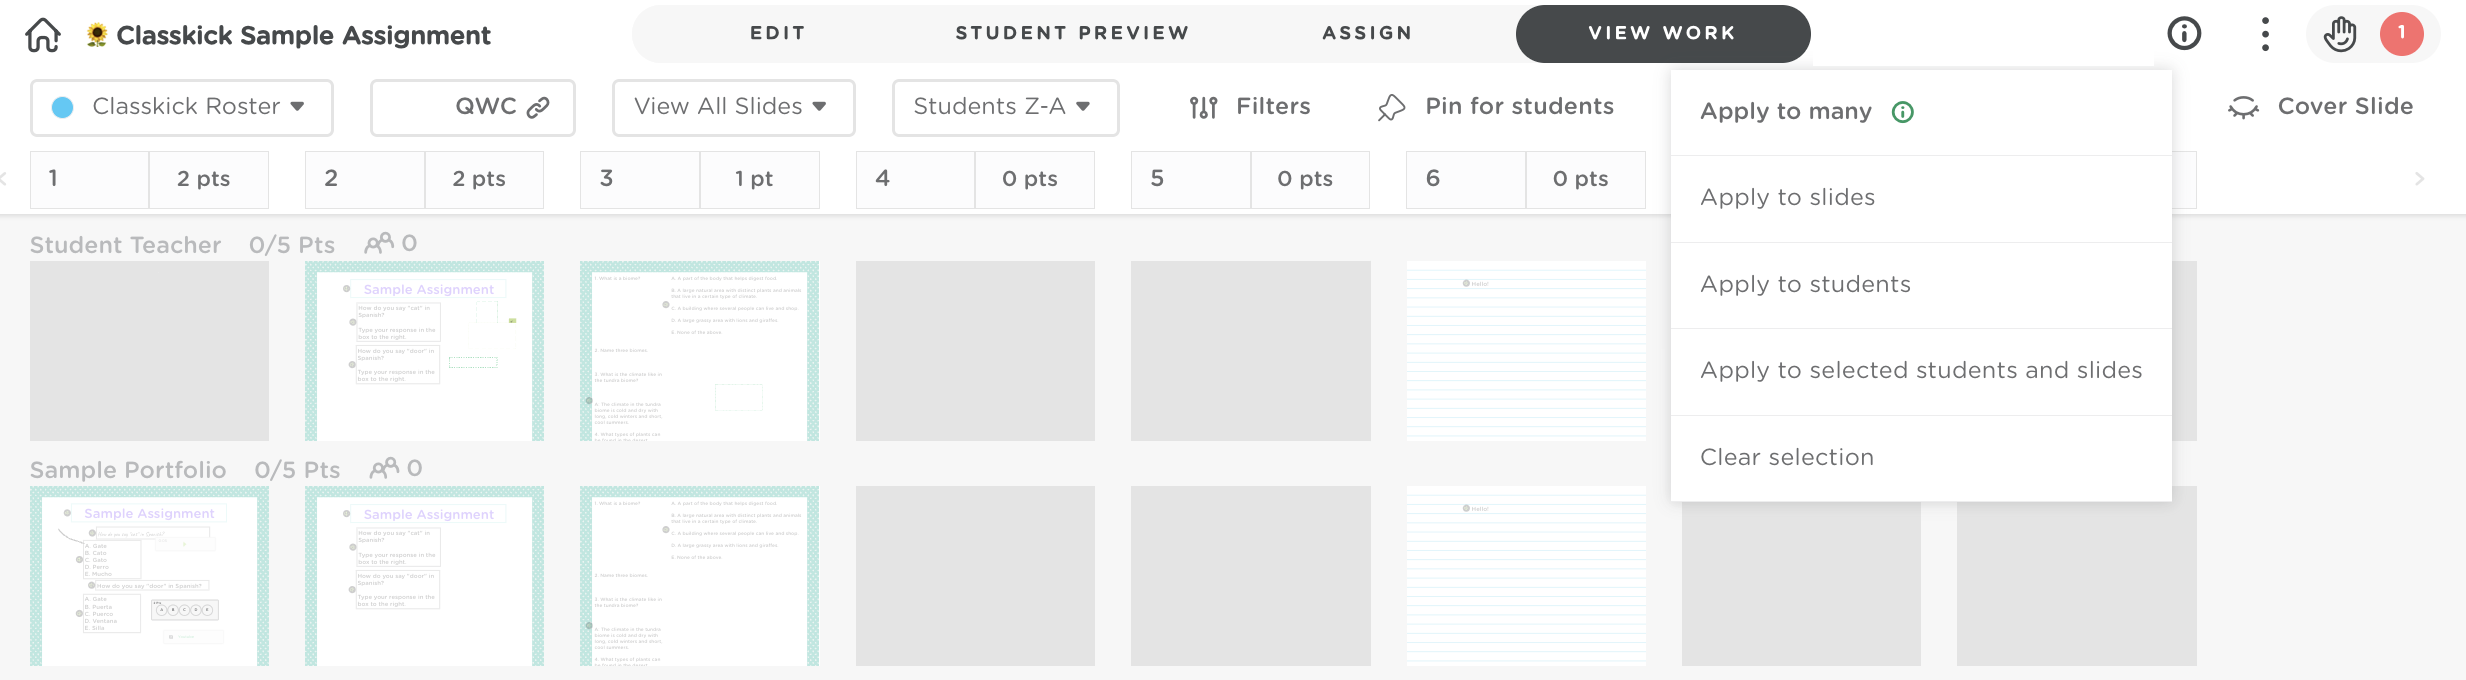Viewport: 2466px width, 680px height.
Task: Click the Pin for students pushpin
Action: pyautogui.click(x=1391, y=107)
